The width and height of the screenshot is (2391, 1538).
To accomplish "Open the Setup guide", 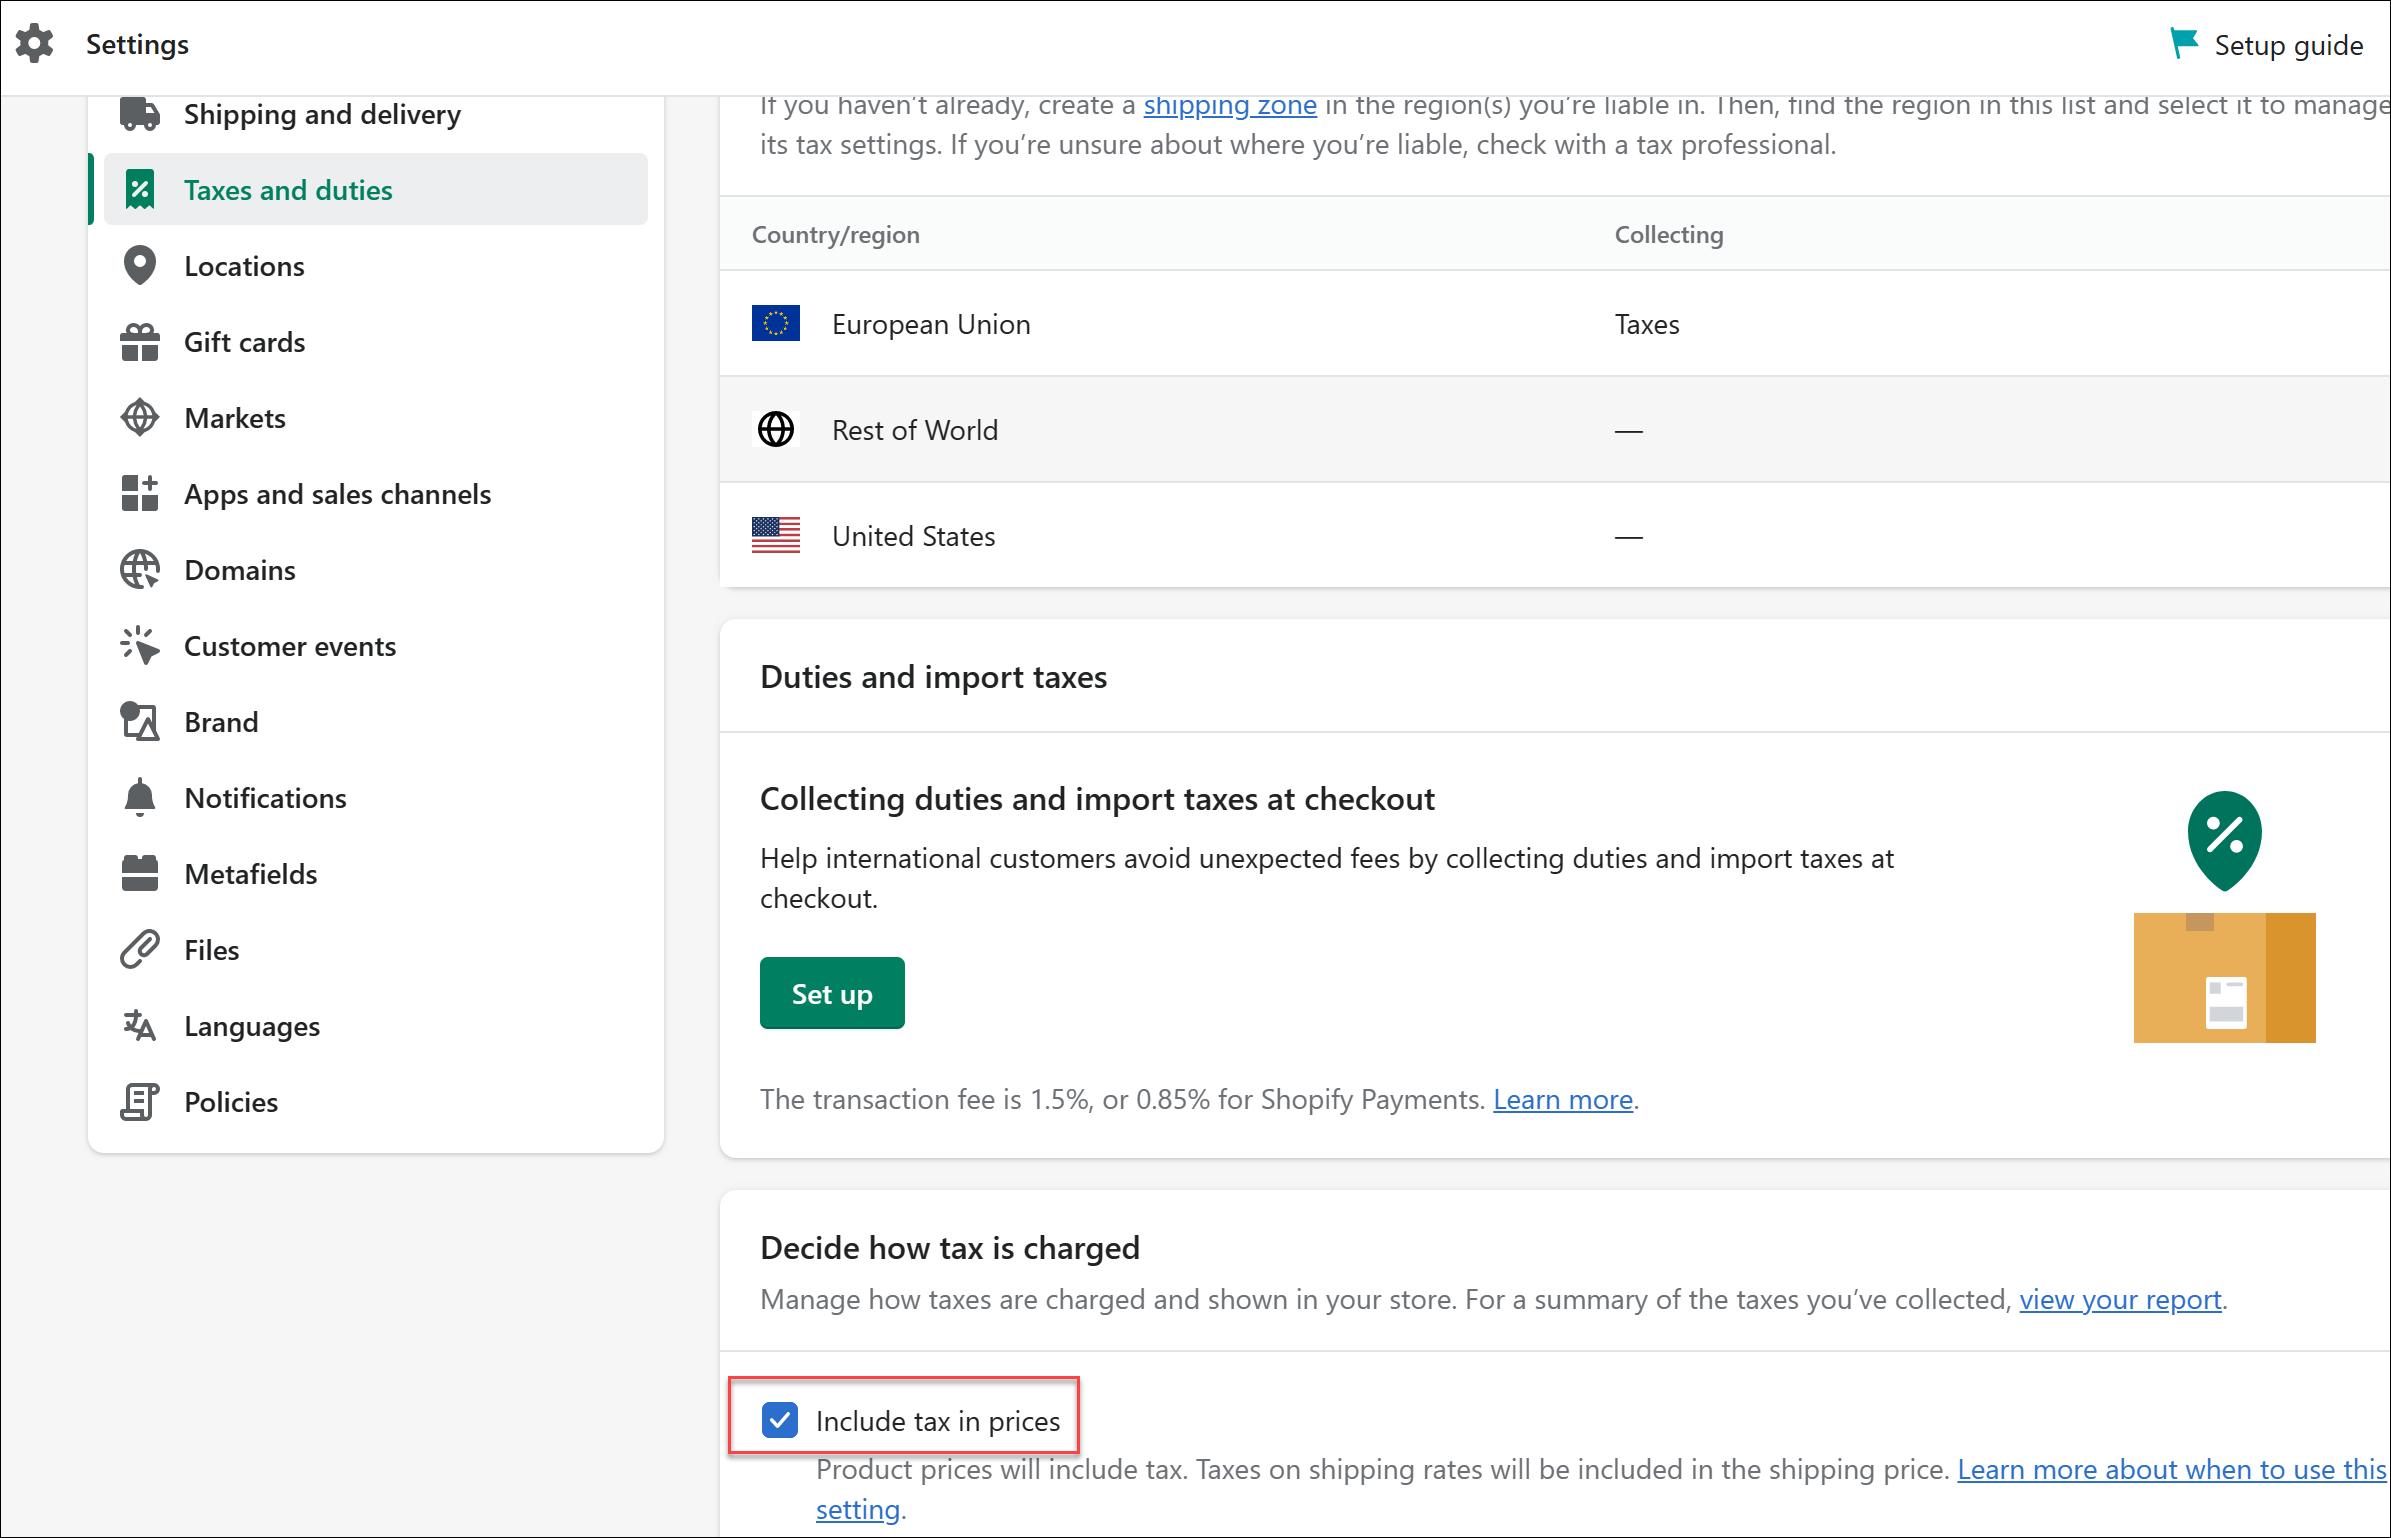I will (x=2267, y=44).
